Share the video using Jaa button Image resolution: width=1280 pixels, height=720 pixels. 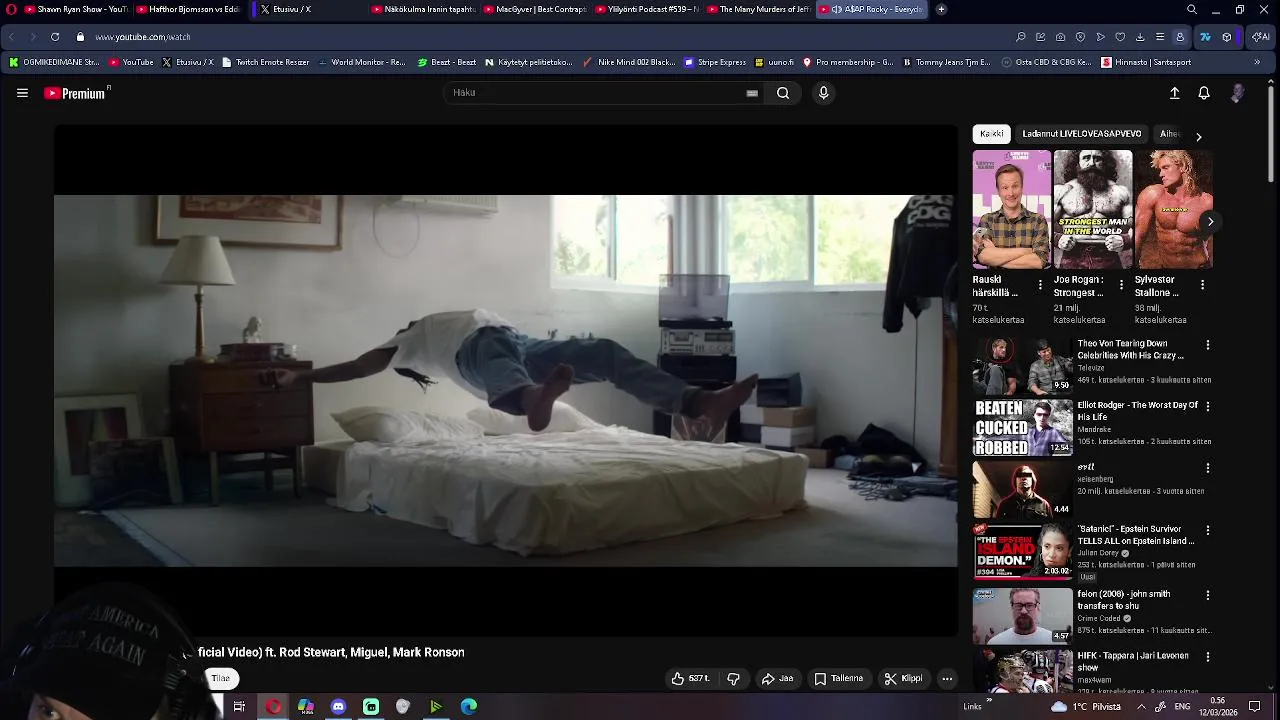[x=777, y=679]
